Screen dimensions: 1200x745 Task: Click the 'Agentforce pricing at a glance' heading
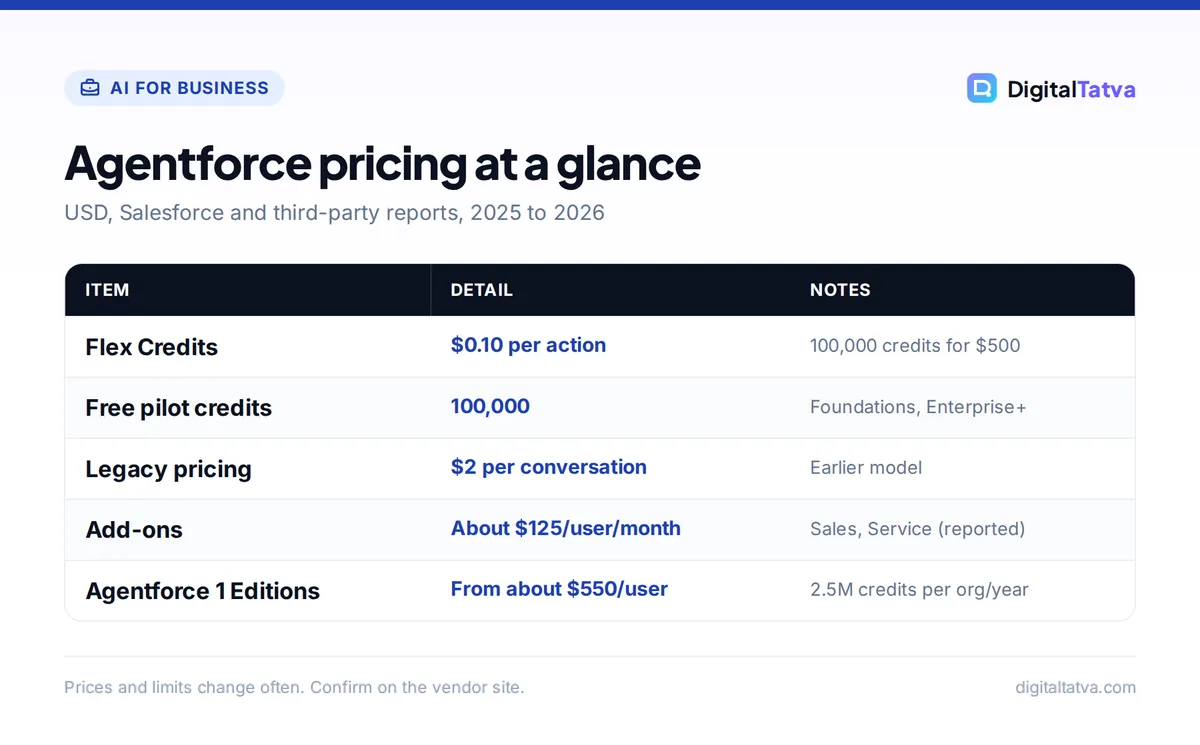tap(382, 164)
